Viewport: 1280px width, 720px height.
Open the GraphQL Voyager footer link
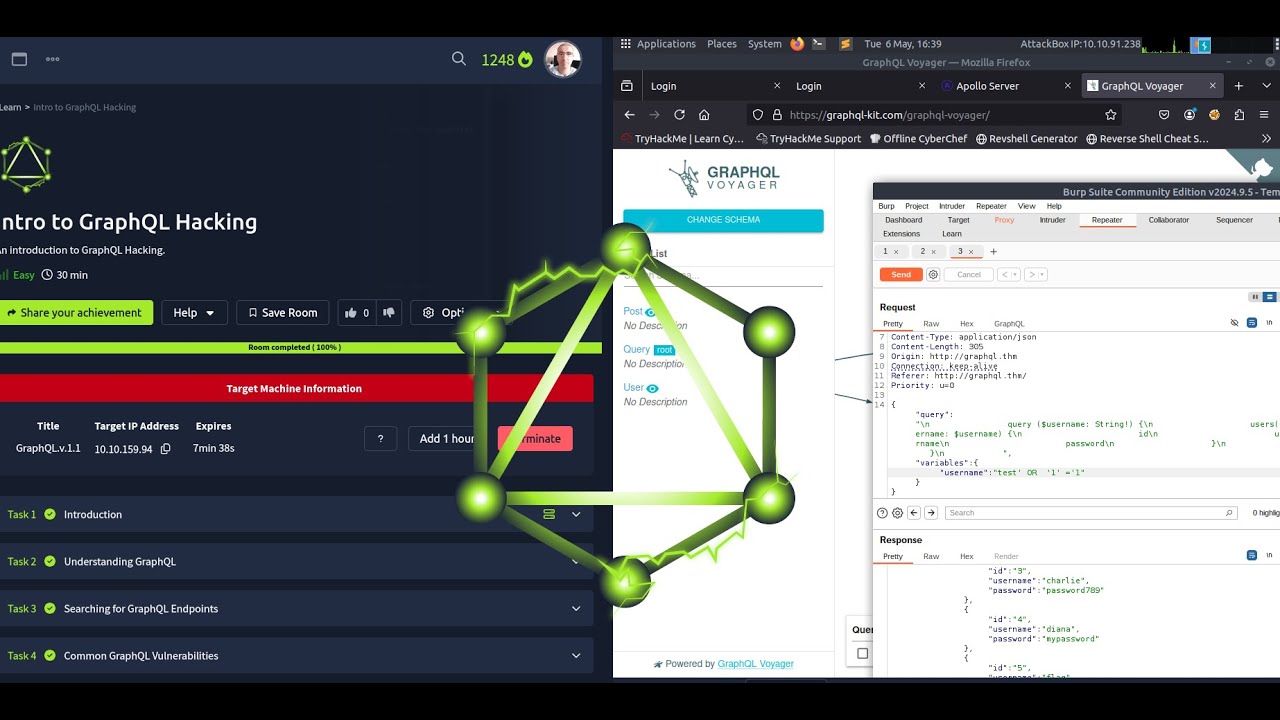click(756, 664)
